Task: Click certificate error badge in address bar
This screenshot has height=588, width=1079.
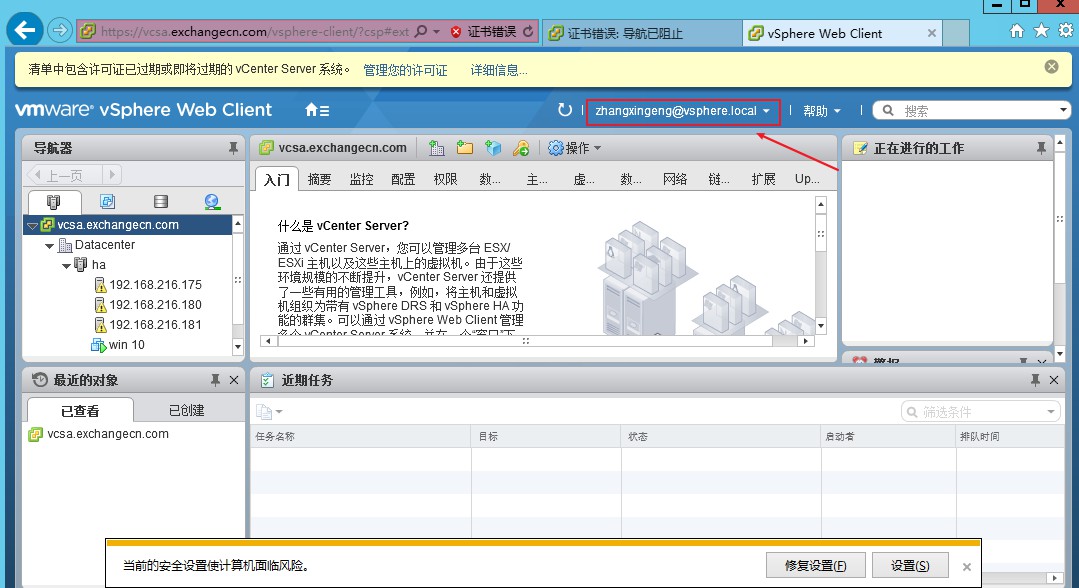Action: coord(483,32)
